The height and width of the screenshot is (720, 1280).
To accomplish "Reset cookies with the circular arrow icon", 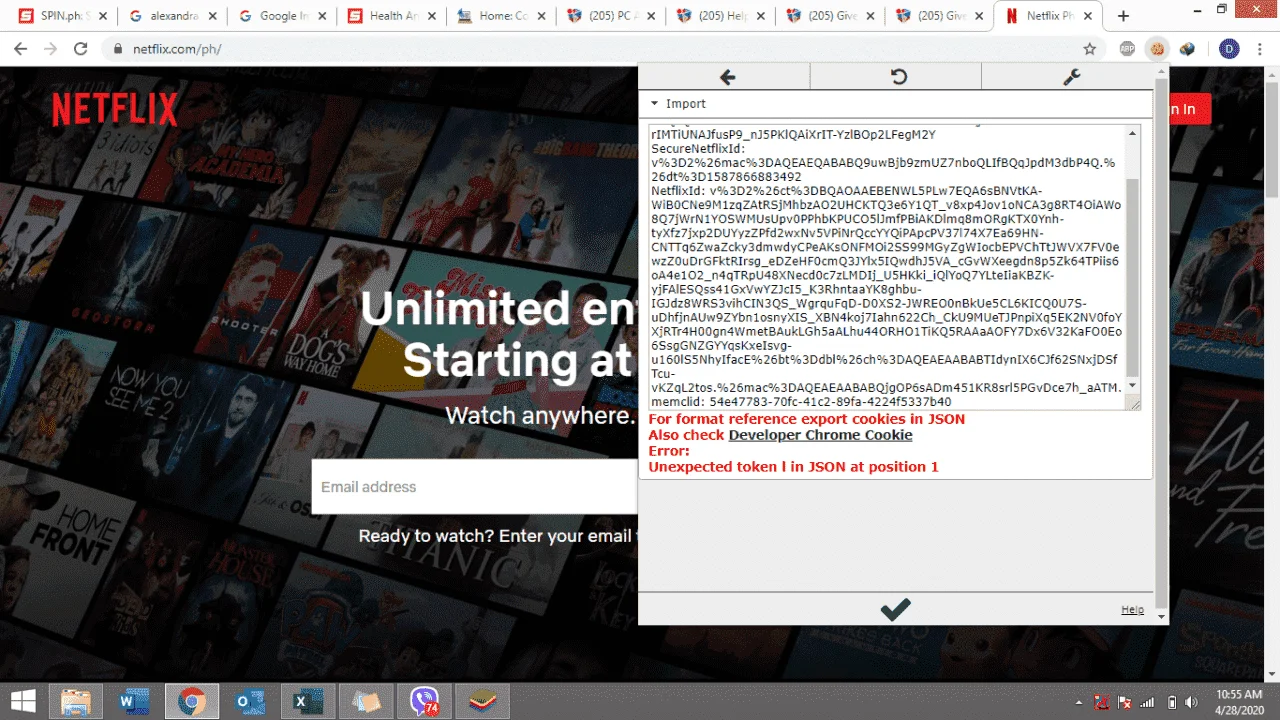I will 898,77.
